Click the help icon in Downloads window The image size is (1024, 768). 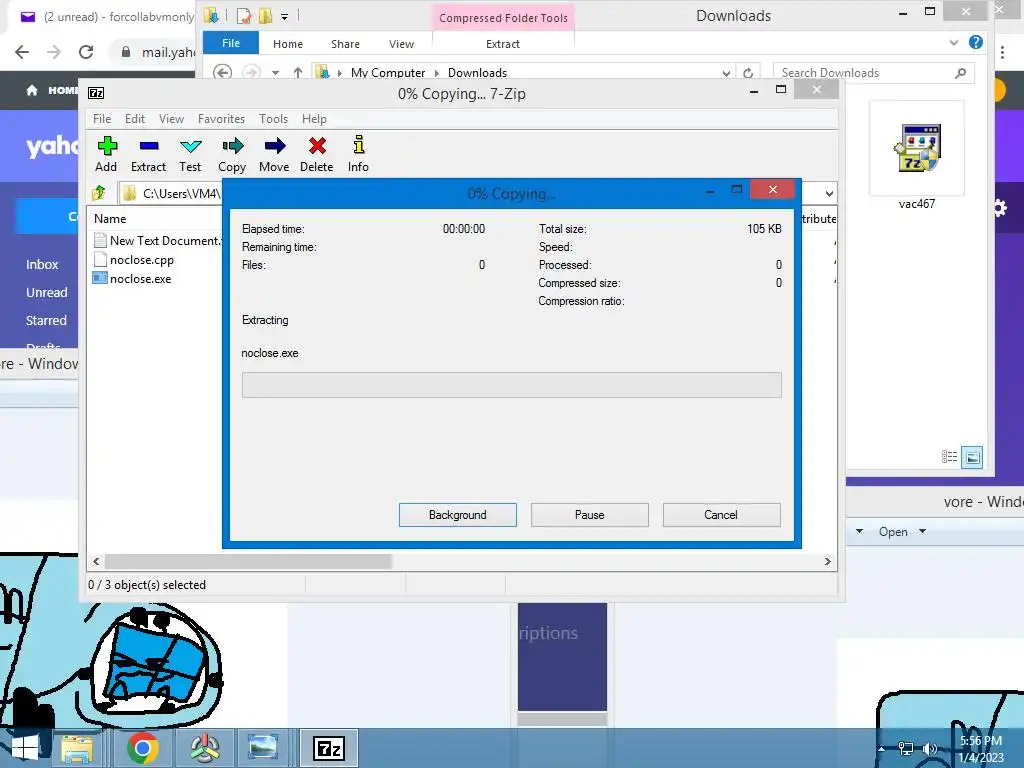coord(976,42)
